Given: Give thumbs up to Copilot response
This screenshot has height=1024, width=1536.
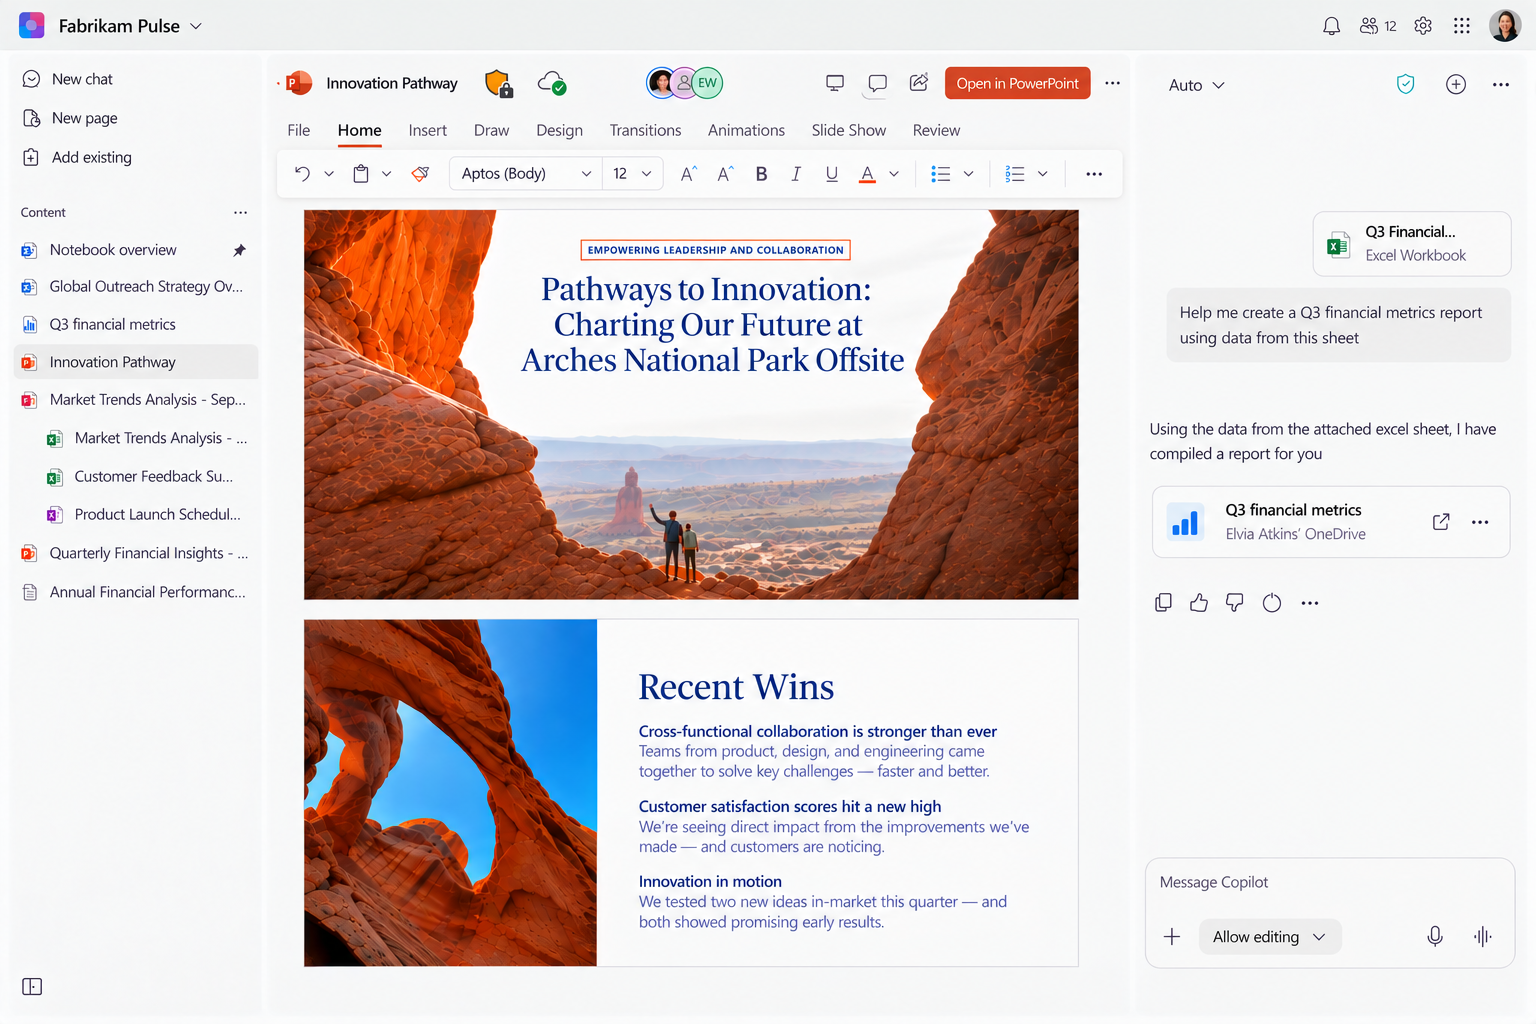Looking at the screenshot, I should point(1199,603).
